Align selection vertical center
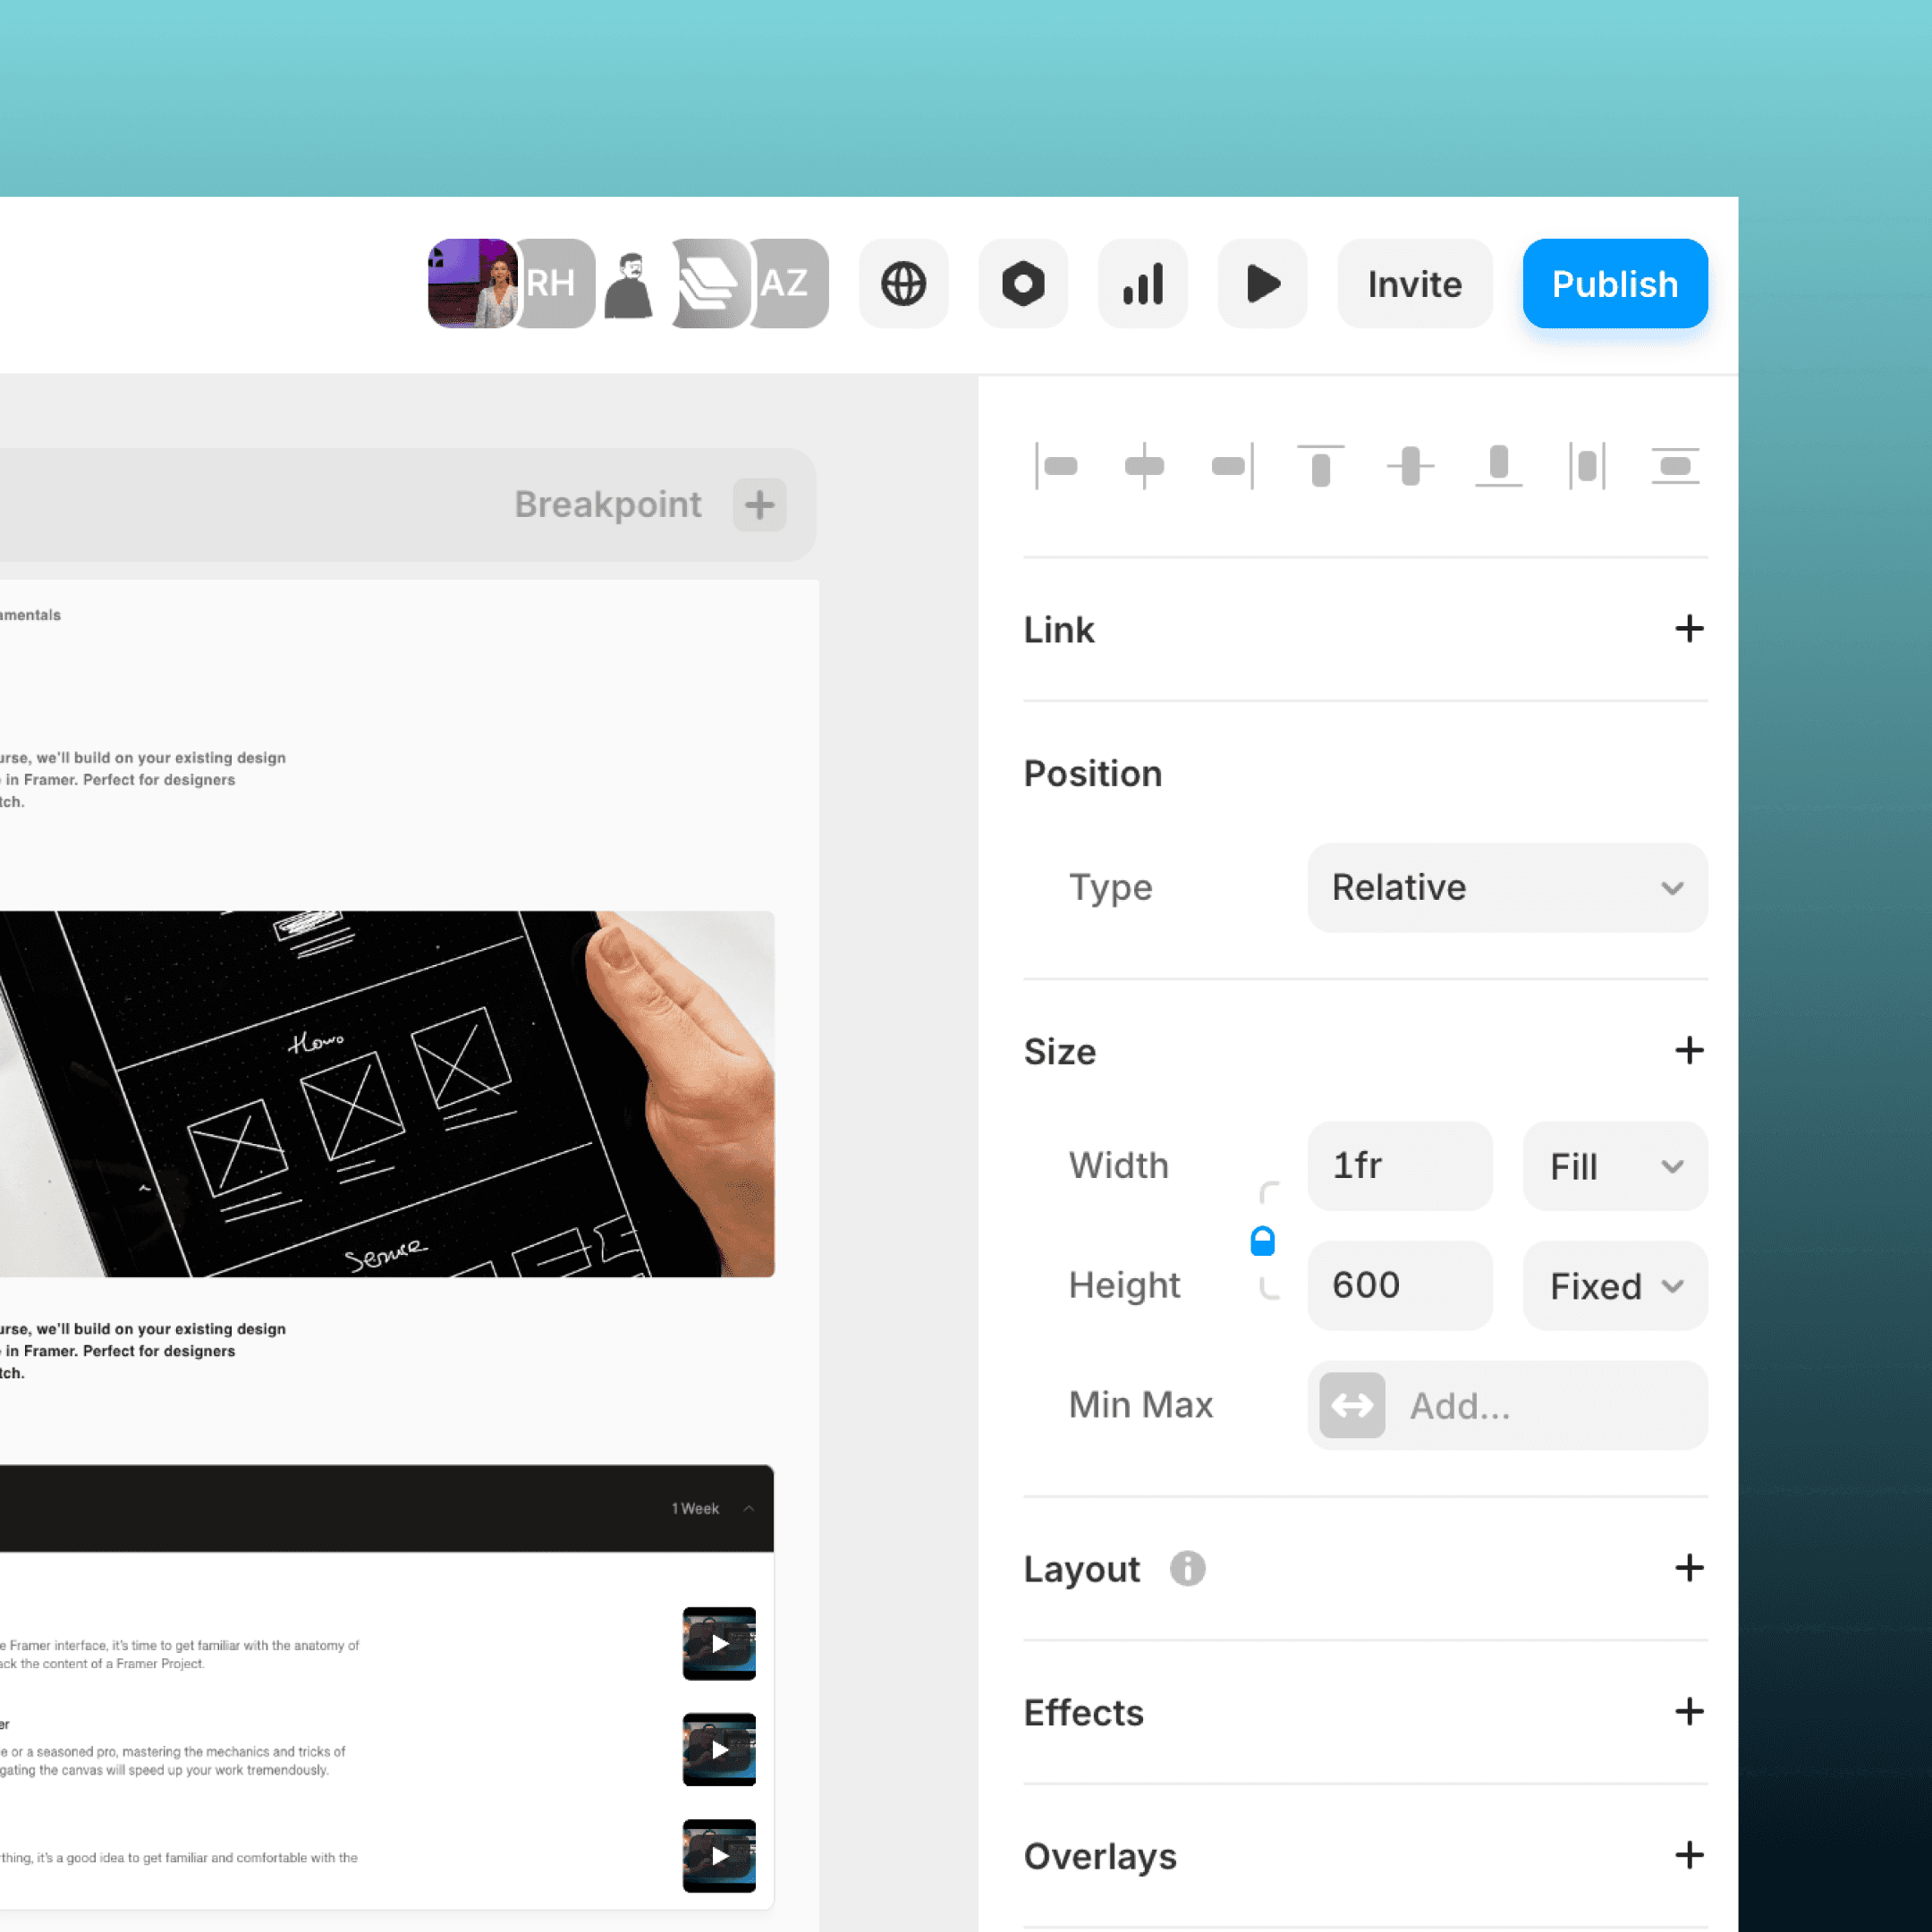 click(1410, 466)
